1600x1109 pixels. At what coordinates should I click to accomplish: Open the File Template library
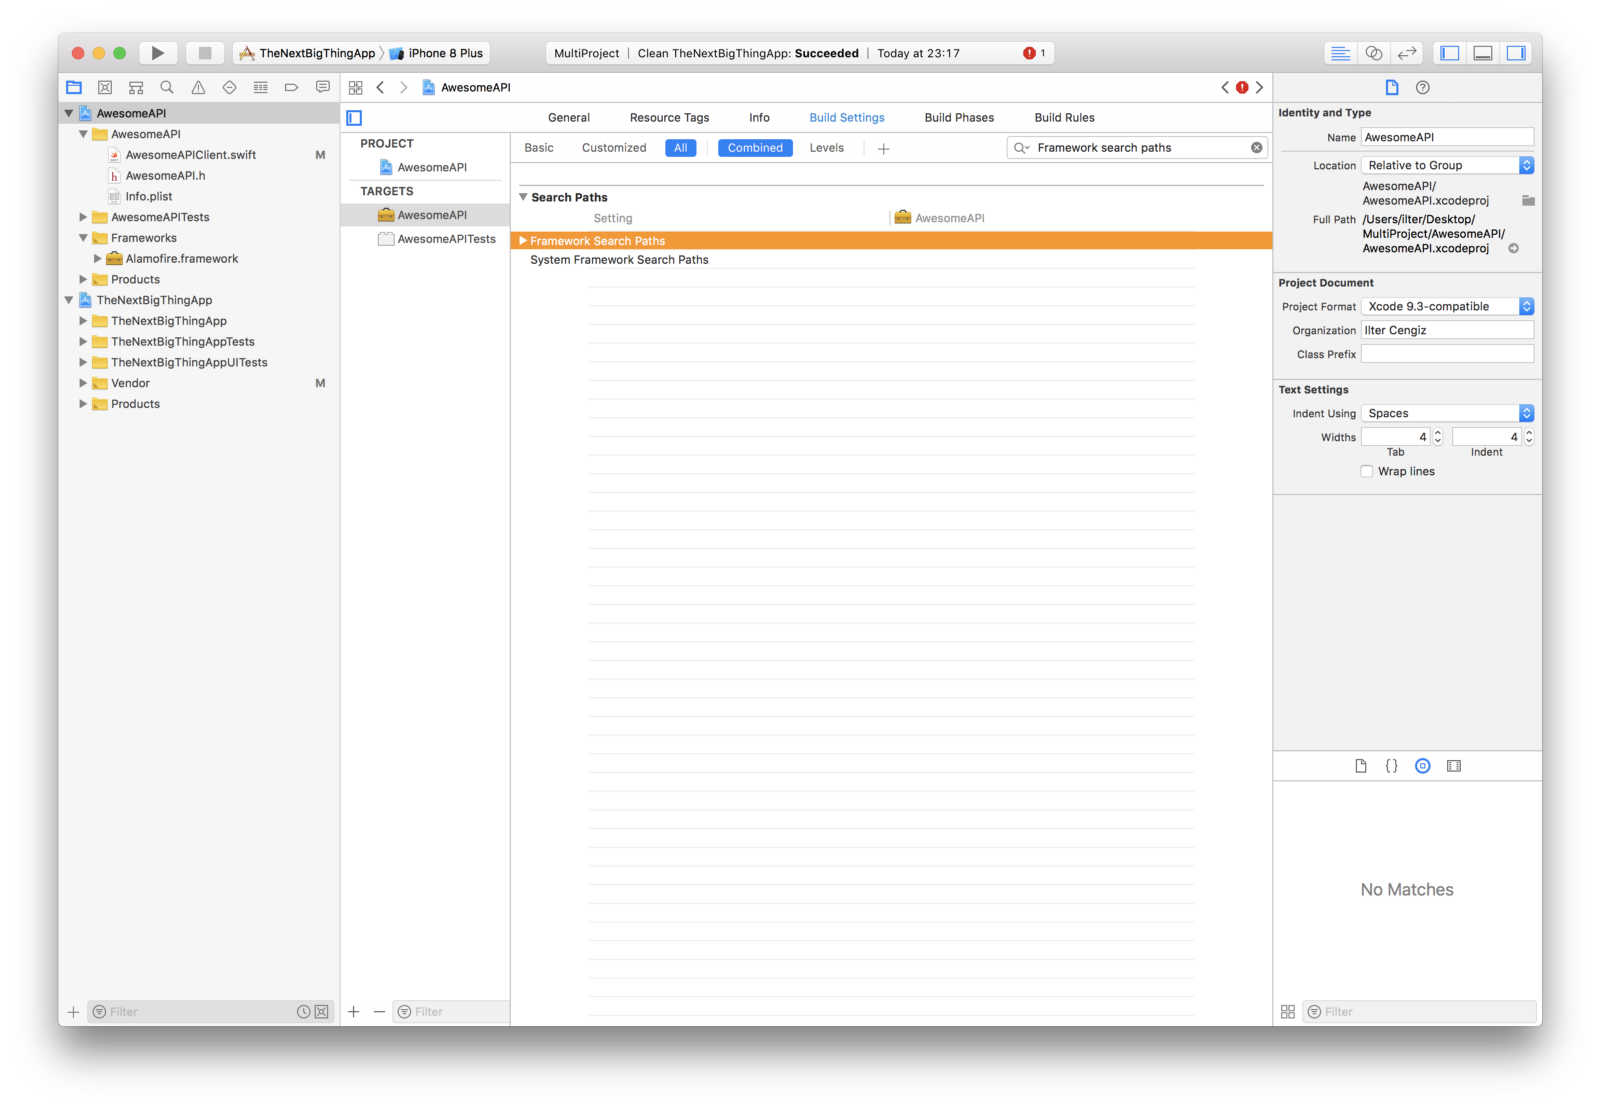[x=1360, y=766]
